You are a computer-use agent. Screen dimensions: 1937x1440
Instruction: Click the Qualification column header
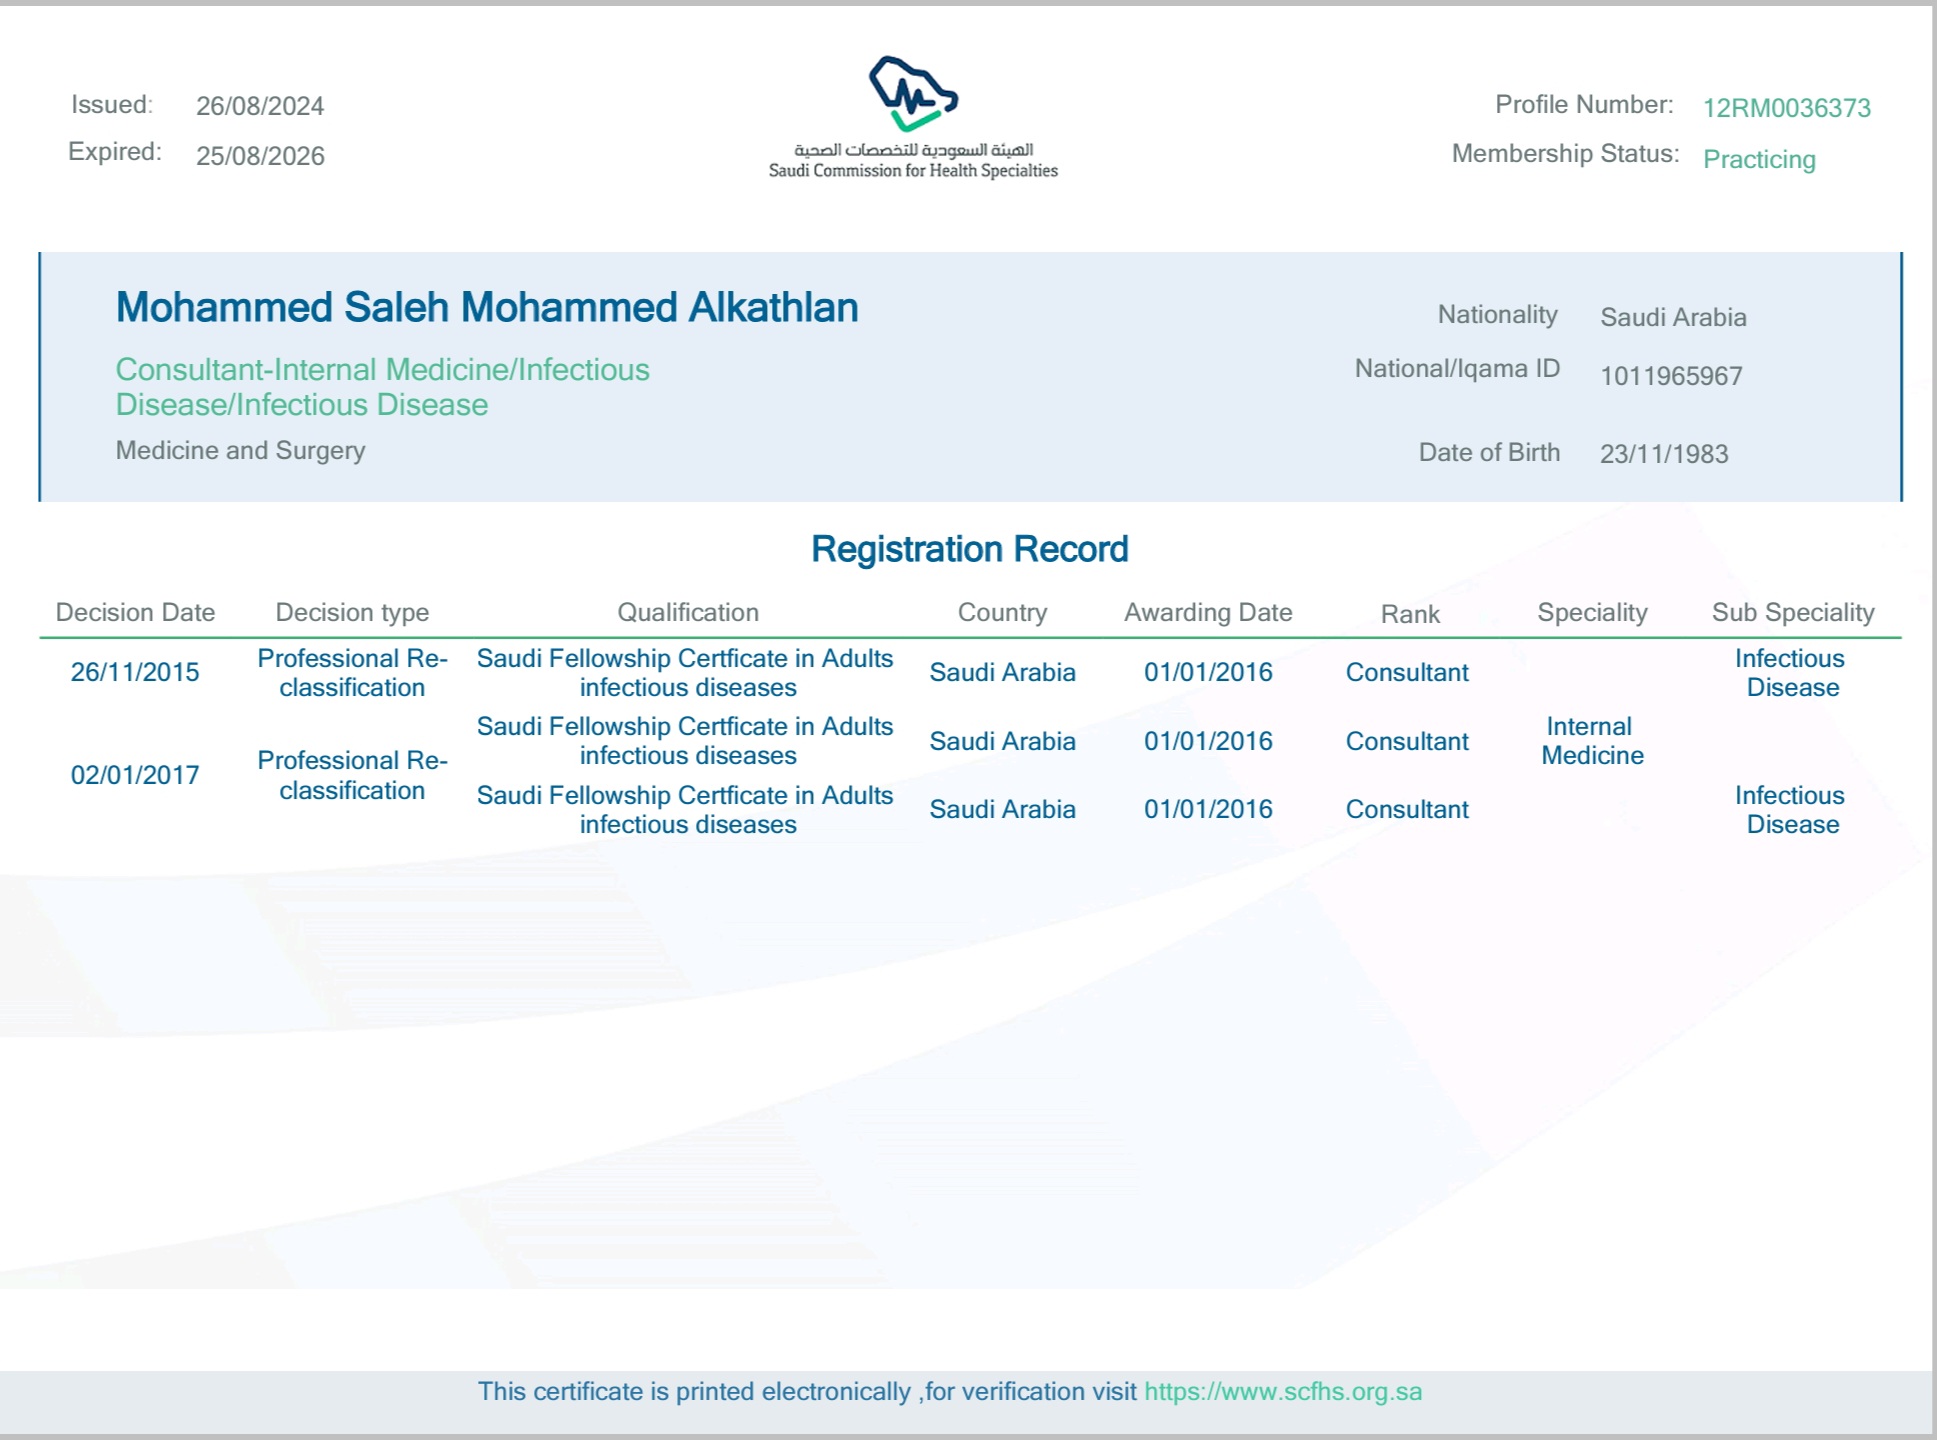pos(688,612)
